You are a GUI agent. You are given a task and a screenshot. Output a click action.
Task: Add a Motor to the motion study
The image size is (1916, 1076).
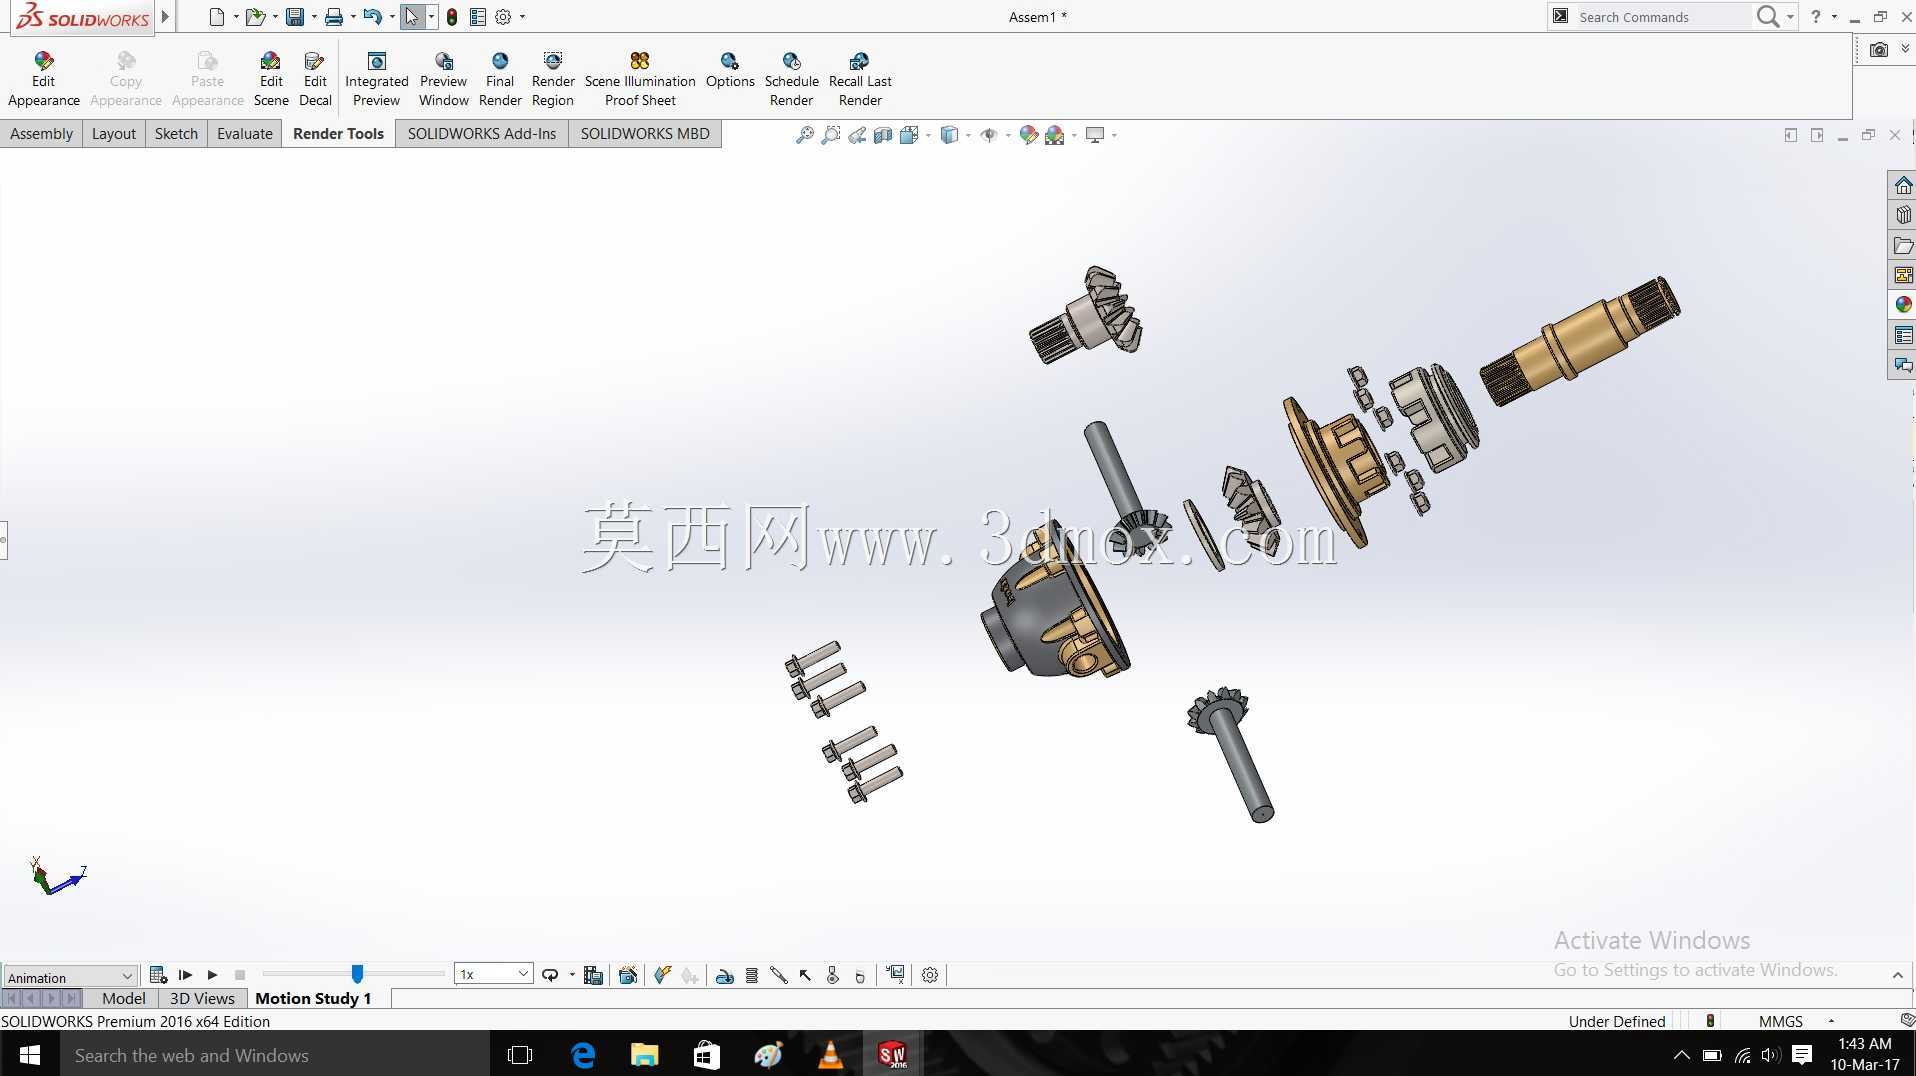pos(725,975)
